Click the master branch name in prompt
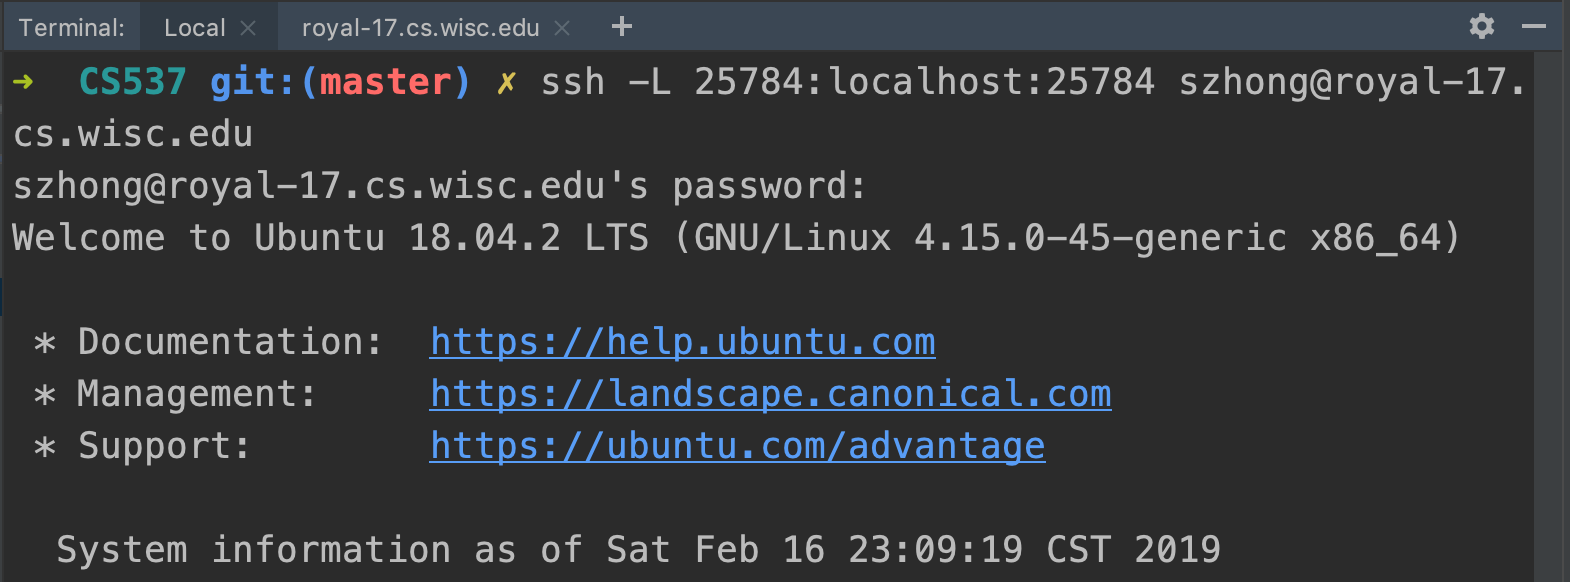 [x=385, y=82]
